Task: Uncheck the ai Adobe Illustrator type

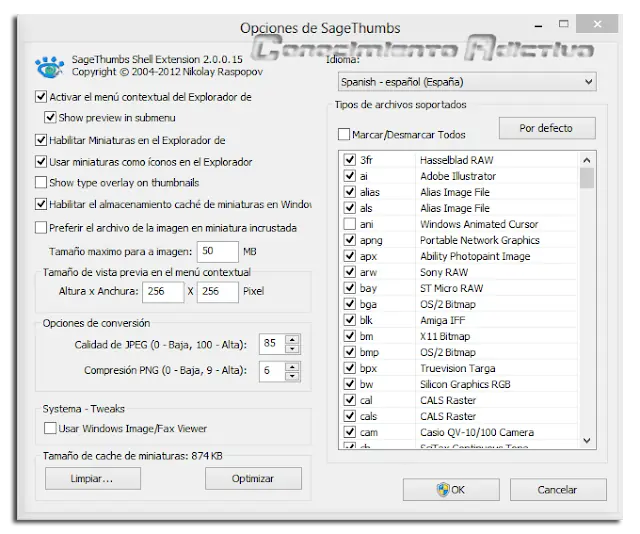Action: click(x=349, y=176)
